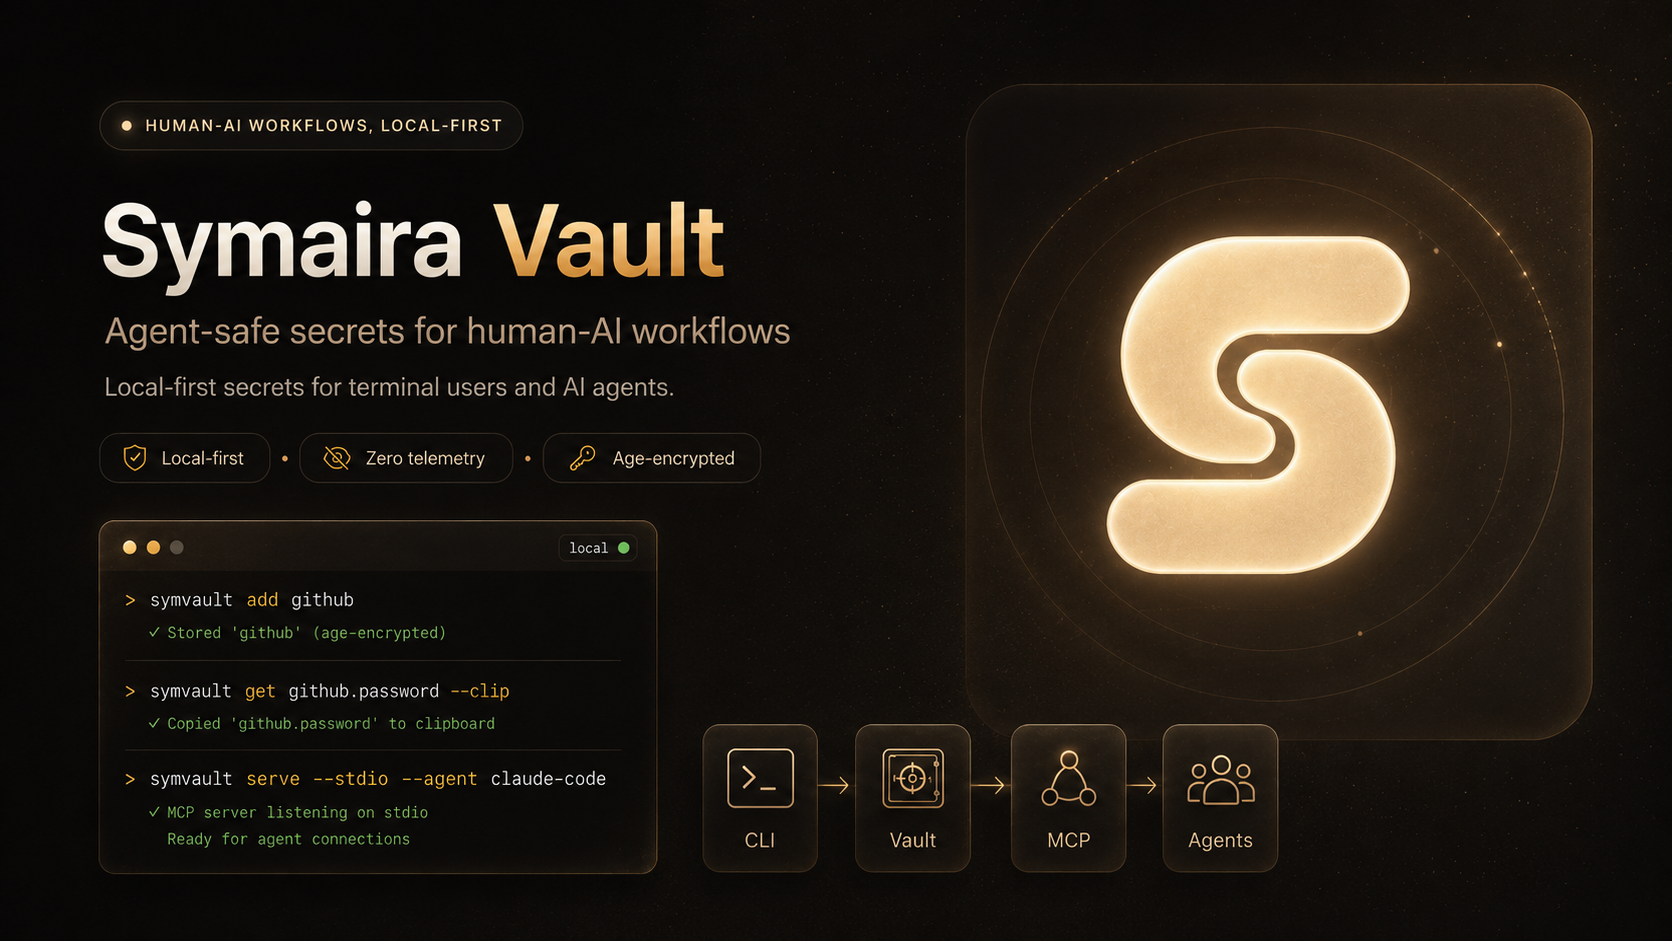Open the Agents card label

(1220, 841)
